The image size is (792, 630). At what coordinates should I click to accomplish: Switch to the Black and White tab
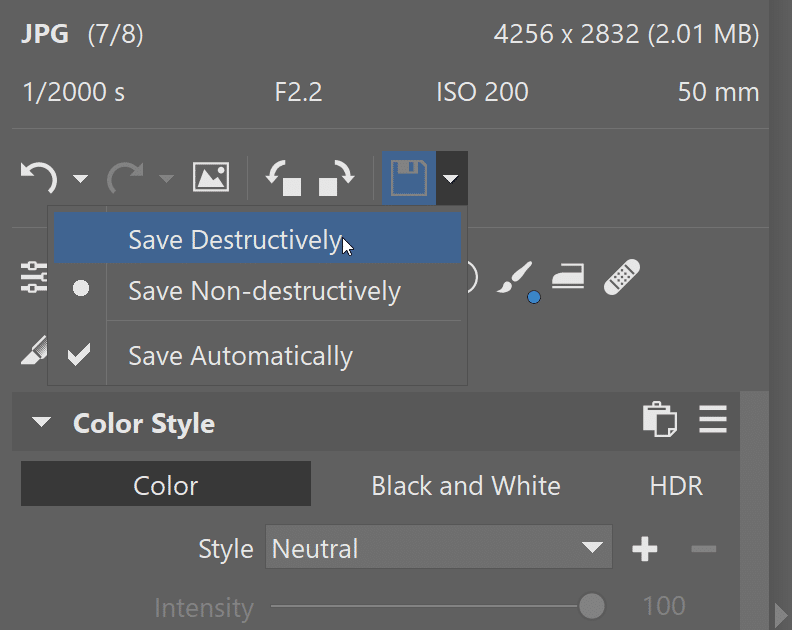pos(465,486)
